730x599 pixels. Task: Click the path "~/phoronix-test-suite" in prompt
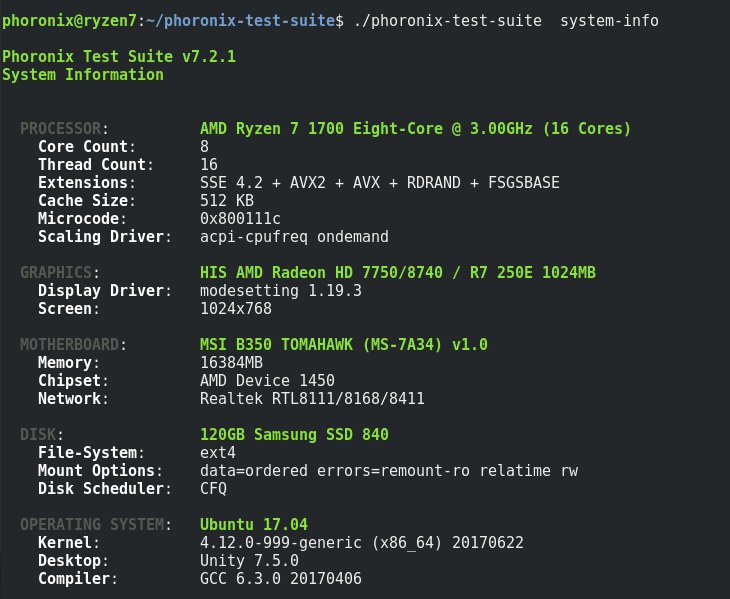coord(240,21)
